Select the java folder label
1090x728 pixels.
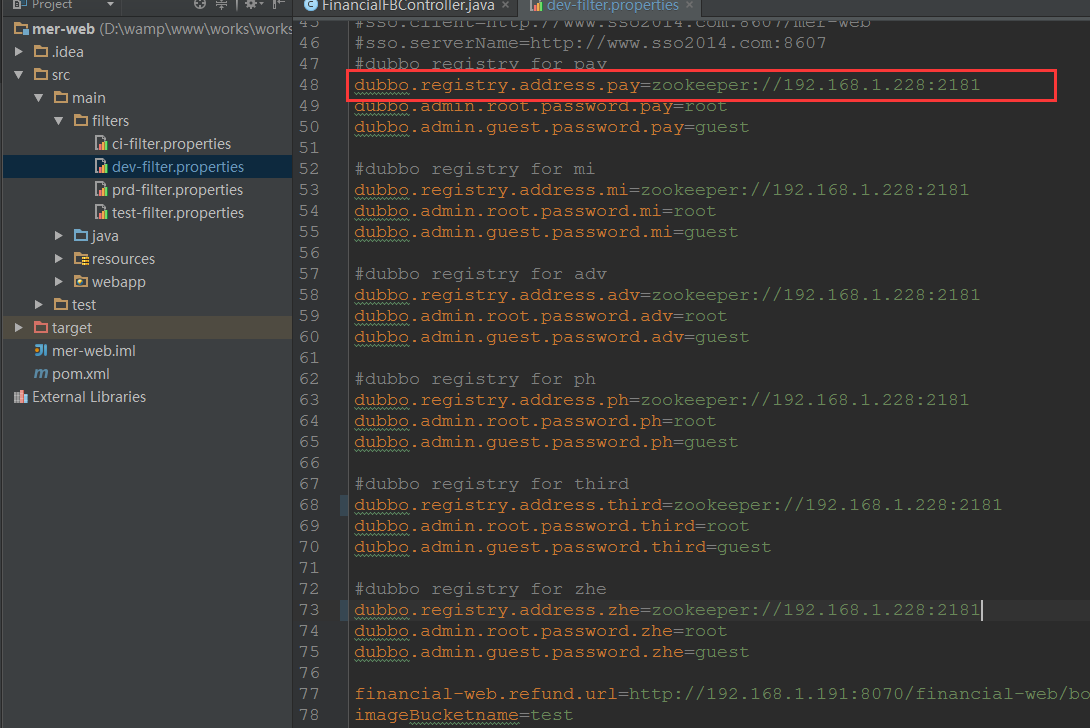click(105, 236)
